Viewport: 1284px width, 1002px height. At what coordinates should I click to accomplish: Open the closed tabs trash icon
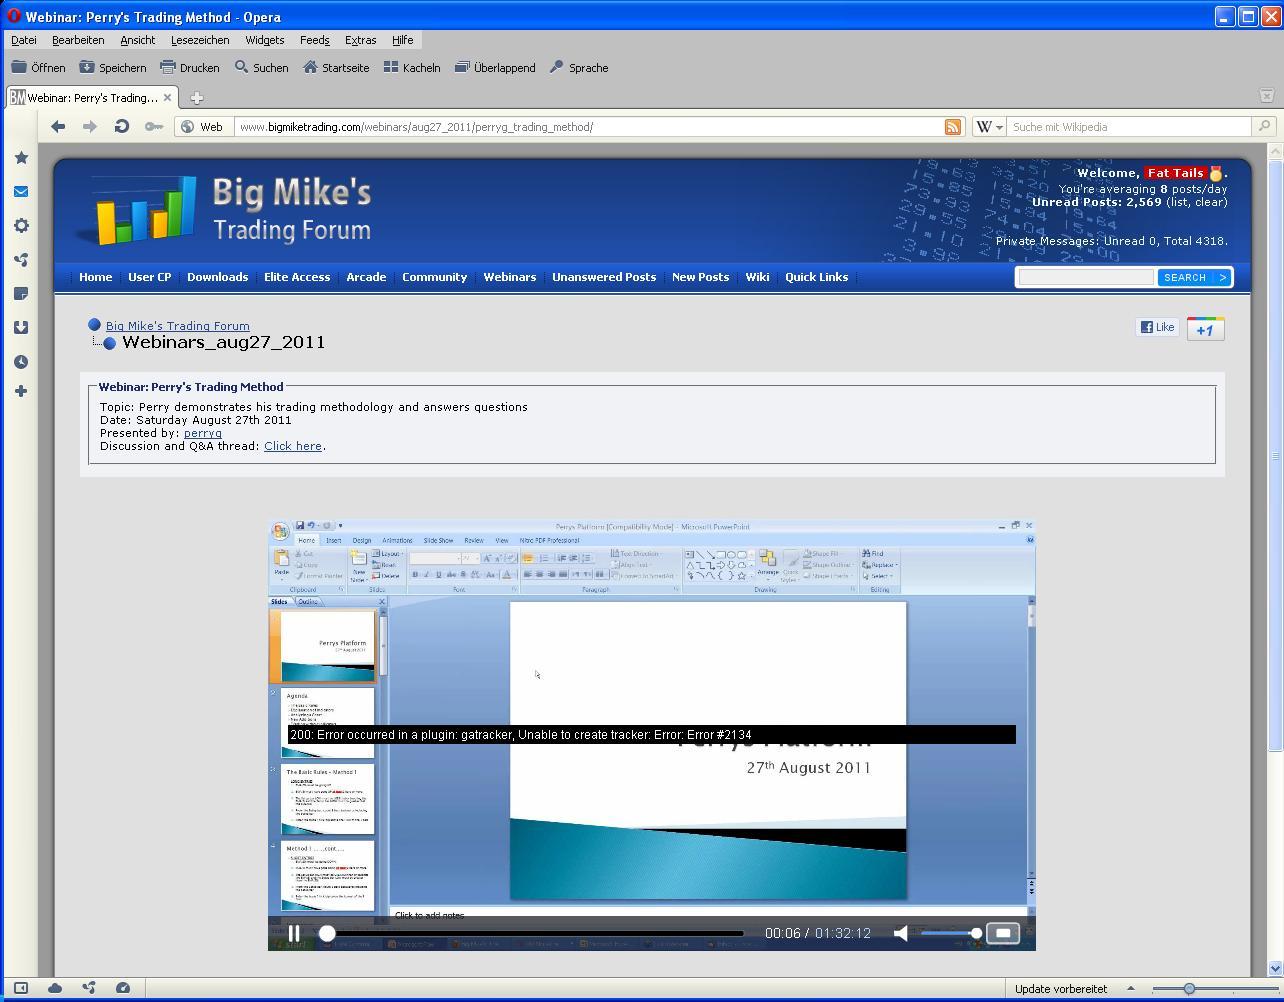tap(1266, 96)
